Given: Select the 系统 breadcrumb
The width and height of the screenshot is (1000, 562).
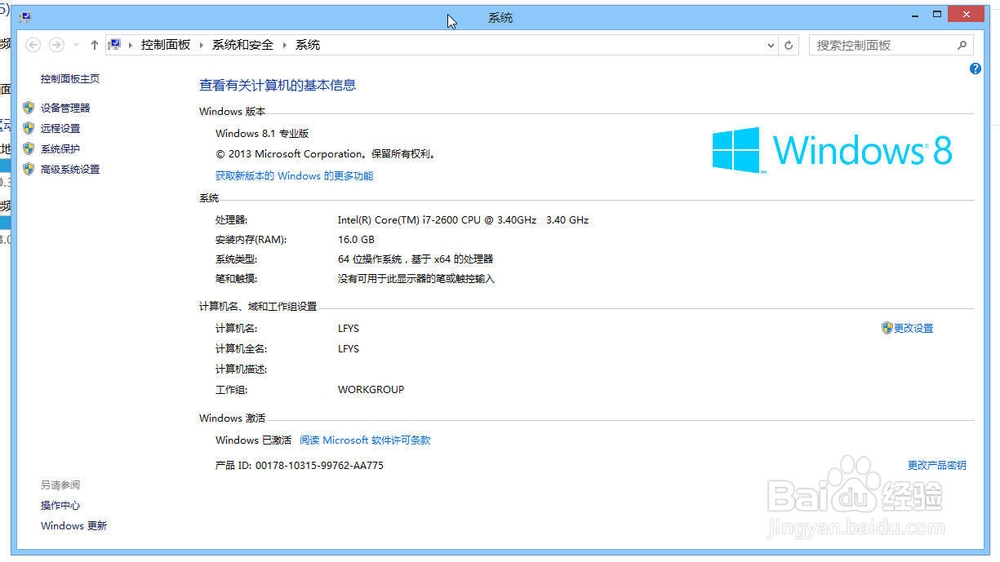Looking at the screenshot, I should tap(307, 45).
